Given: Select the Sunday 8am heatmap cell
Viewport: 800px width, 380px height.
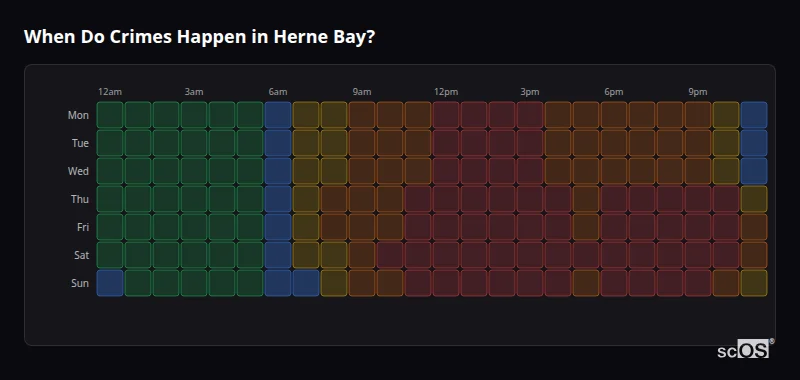Looking at the screenshot, I should click(334, 283).
